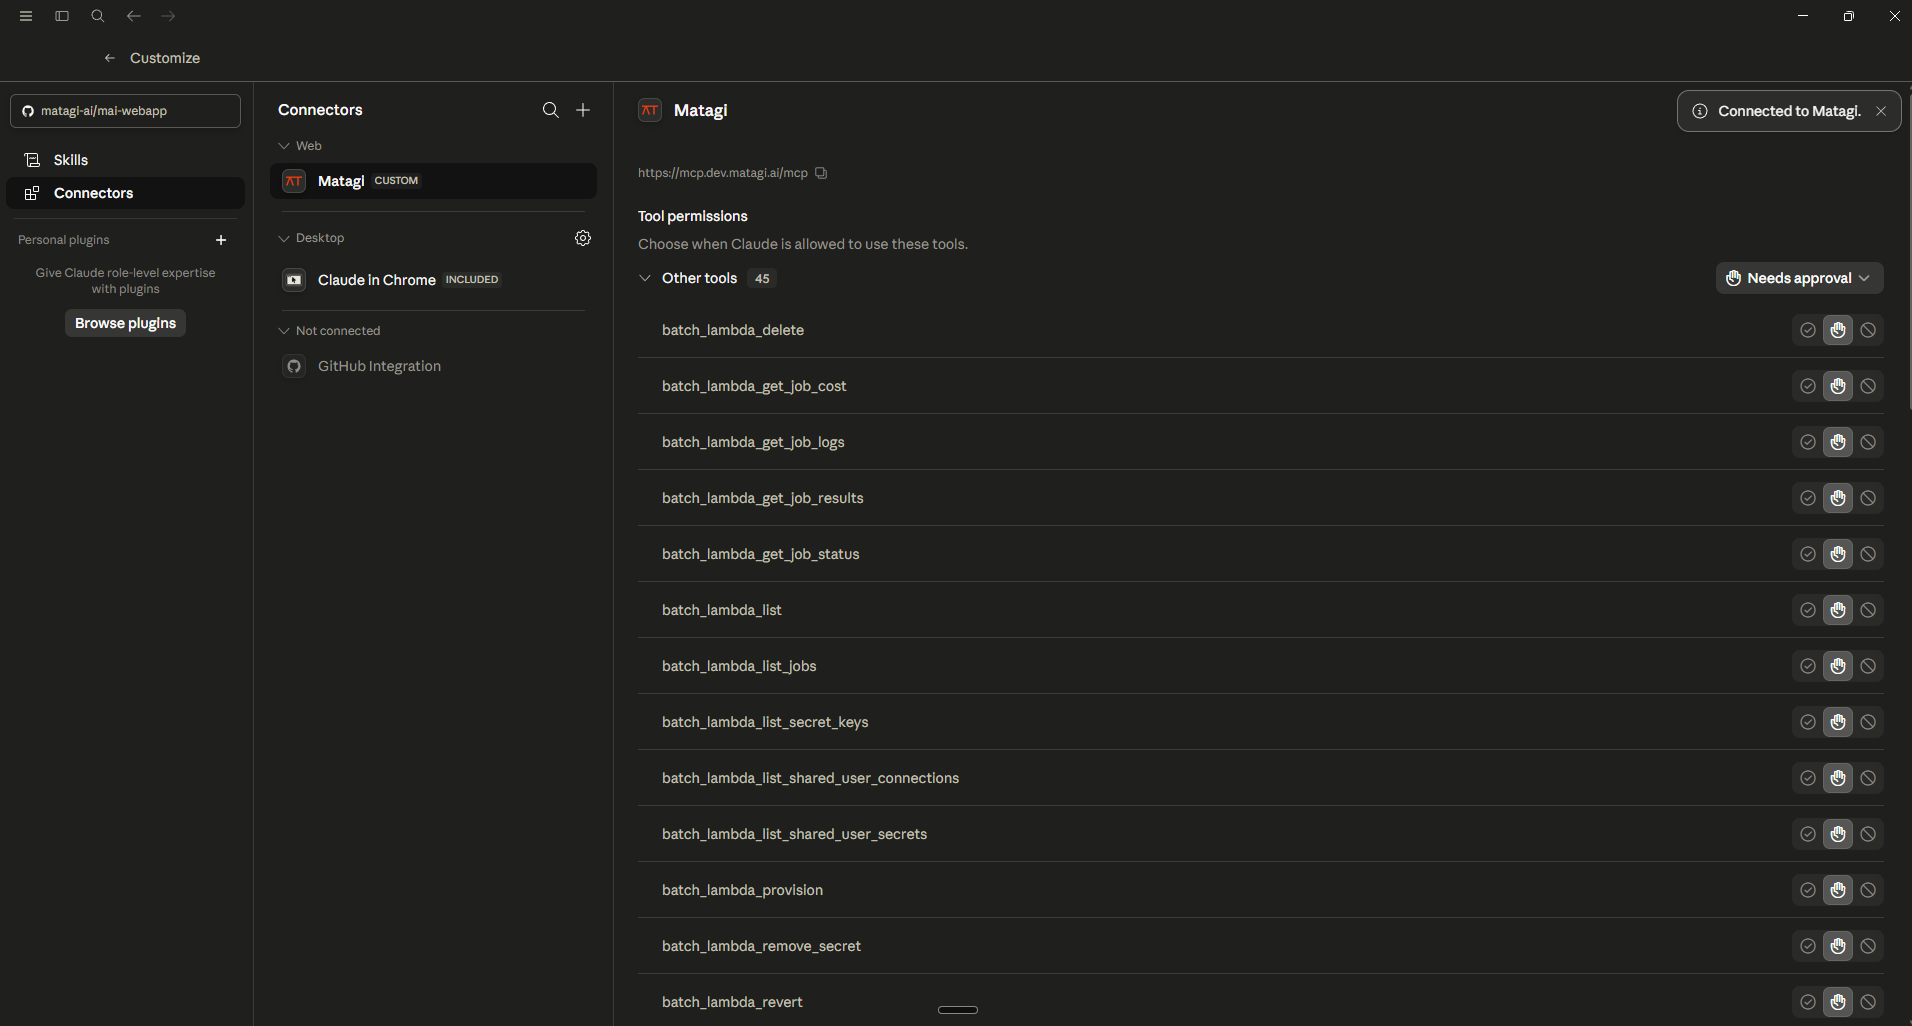Set batch_lambda_list_jobs to needs approval
The width and height of the screenshot is (1912, 1026).
coord(1838,666)
